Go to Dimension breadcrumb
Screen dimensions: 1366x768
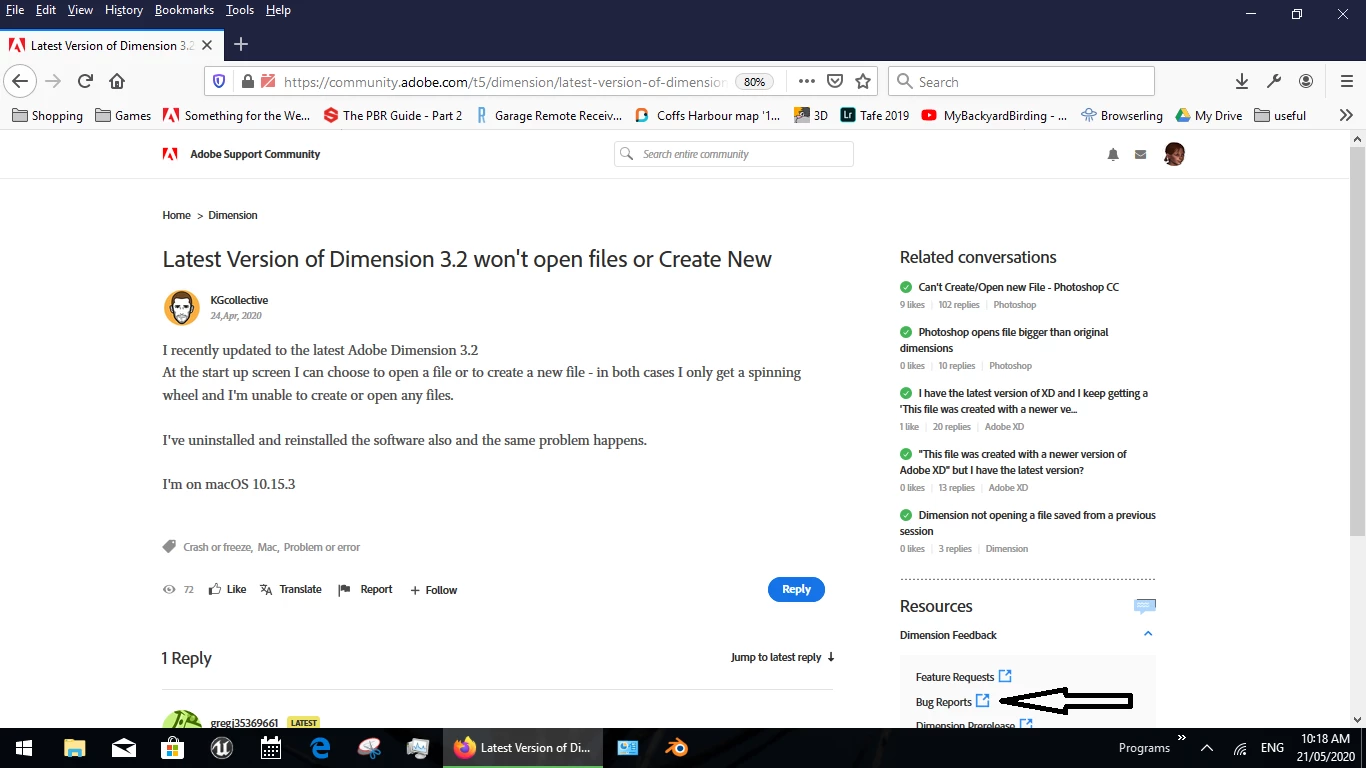click(233, 215)
